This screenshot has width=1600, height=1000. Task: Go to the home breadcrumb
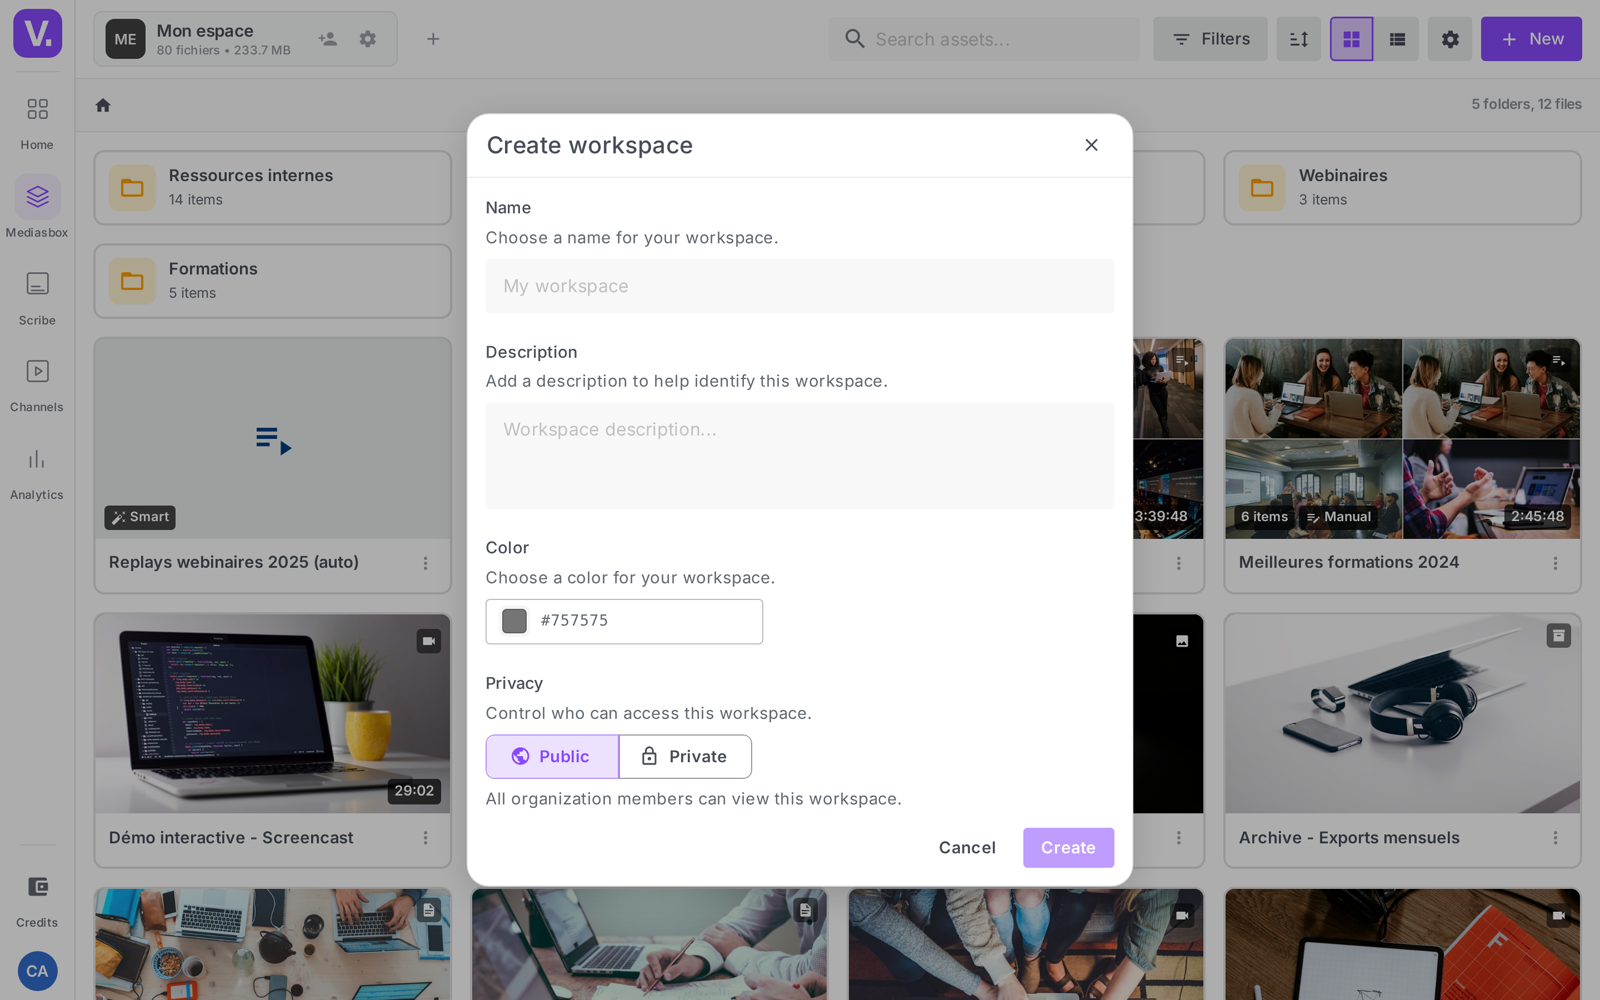click(103, 105)
